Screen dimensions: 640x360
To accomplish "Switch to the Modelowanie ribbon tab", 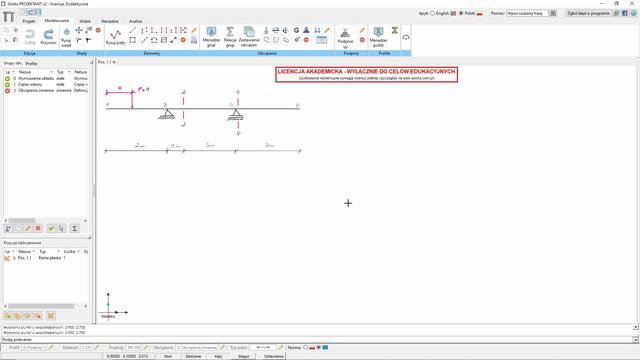I will (57, 21).
